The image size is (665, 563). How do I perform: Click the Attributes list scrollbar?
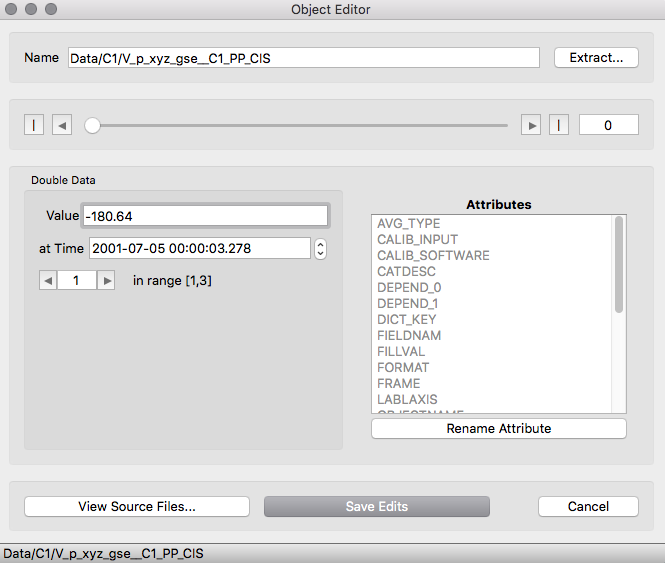pyautogui.click(x=619, y=265)
